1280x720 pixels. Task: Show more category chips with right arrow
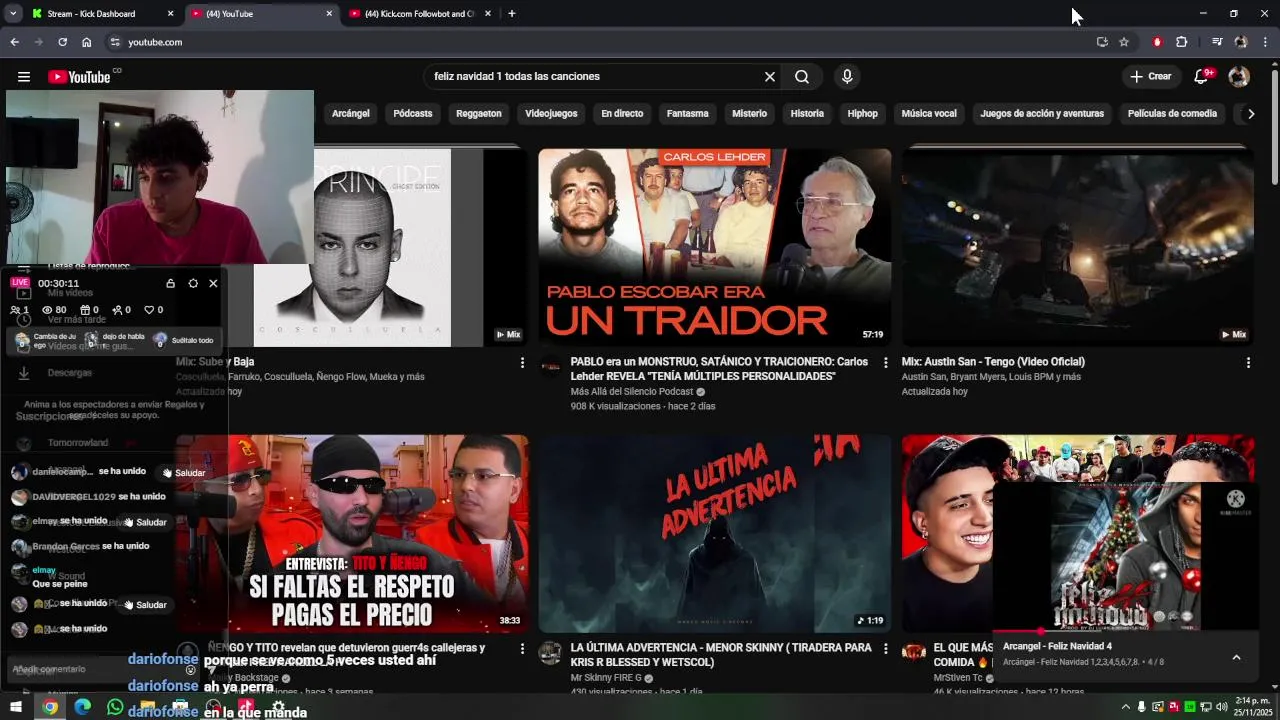1250,114
